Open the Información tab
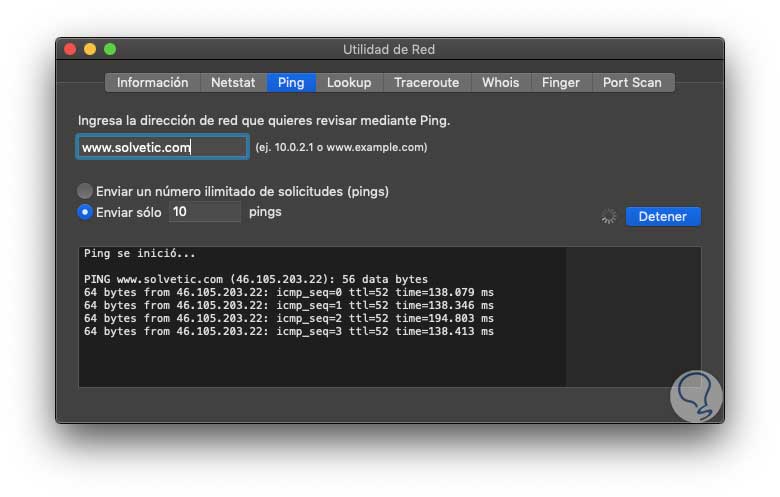The height and width of the screenshot is (497, 780). [x=152, y=83]
